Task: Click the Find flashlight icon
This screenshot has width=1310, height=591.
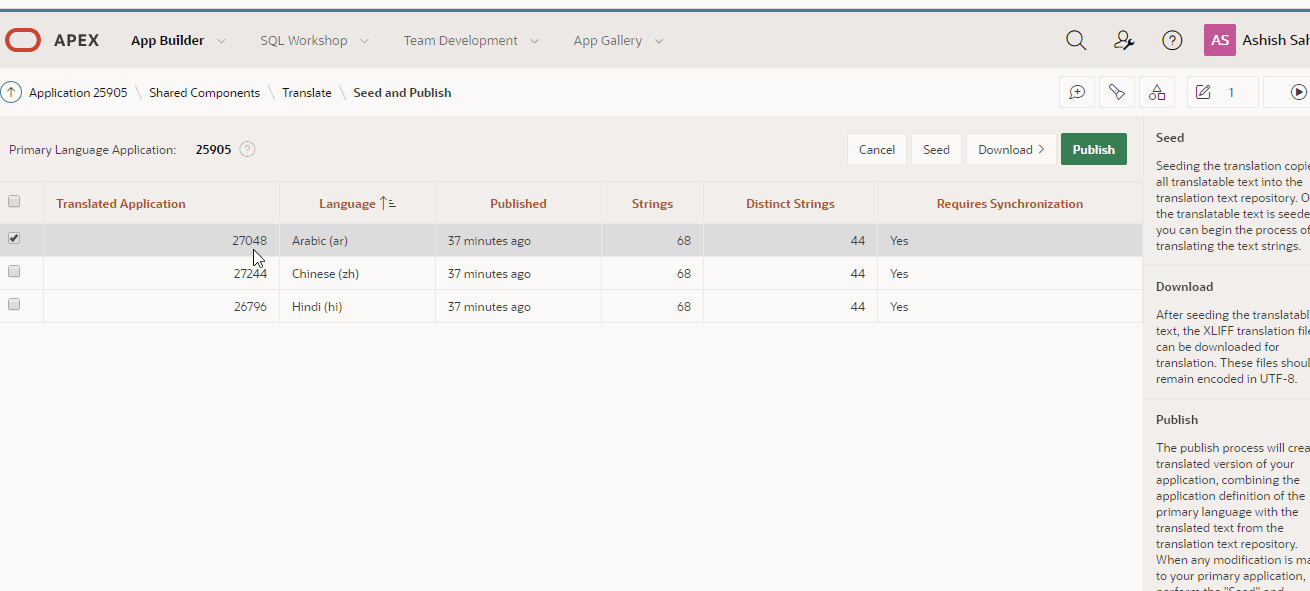Action: tap(1117, 92)
